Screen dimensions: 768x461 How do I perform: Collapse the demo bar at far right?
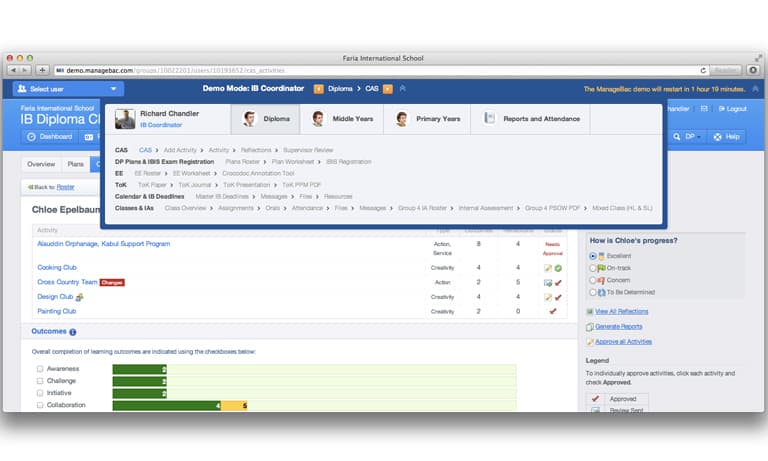tap(755, 89)
